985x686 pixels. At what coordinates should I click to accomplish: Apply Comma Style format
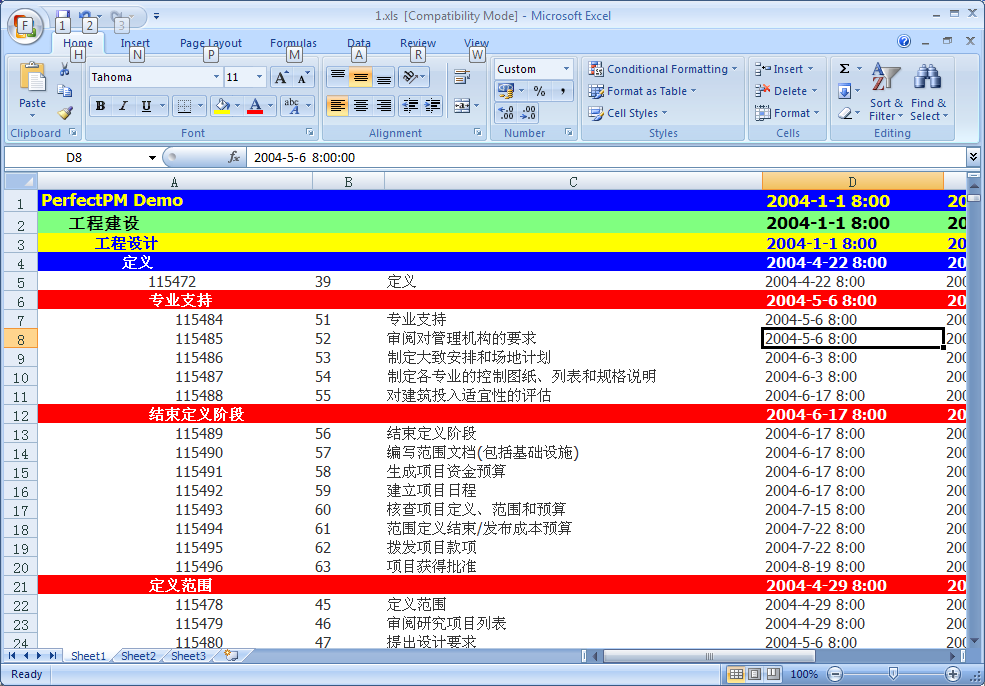click(x=563, y=91)
